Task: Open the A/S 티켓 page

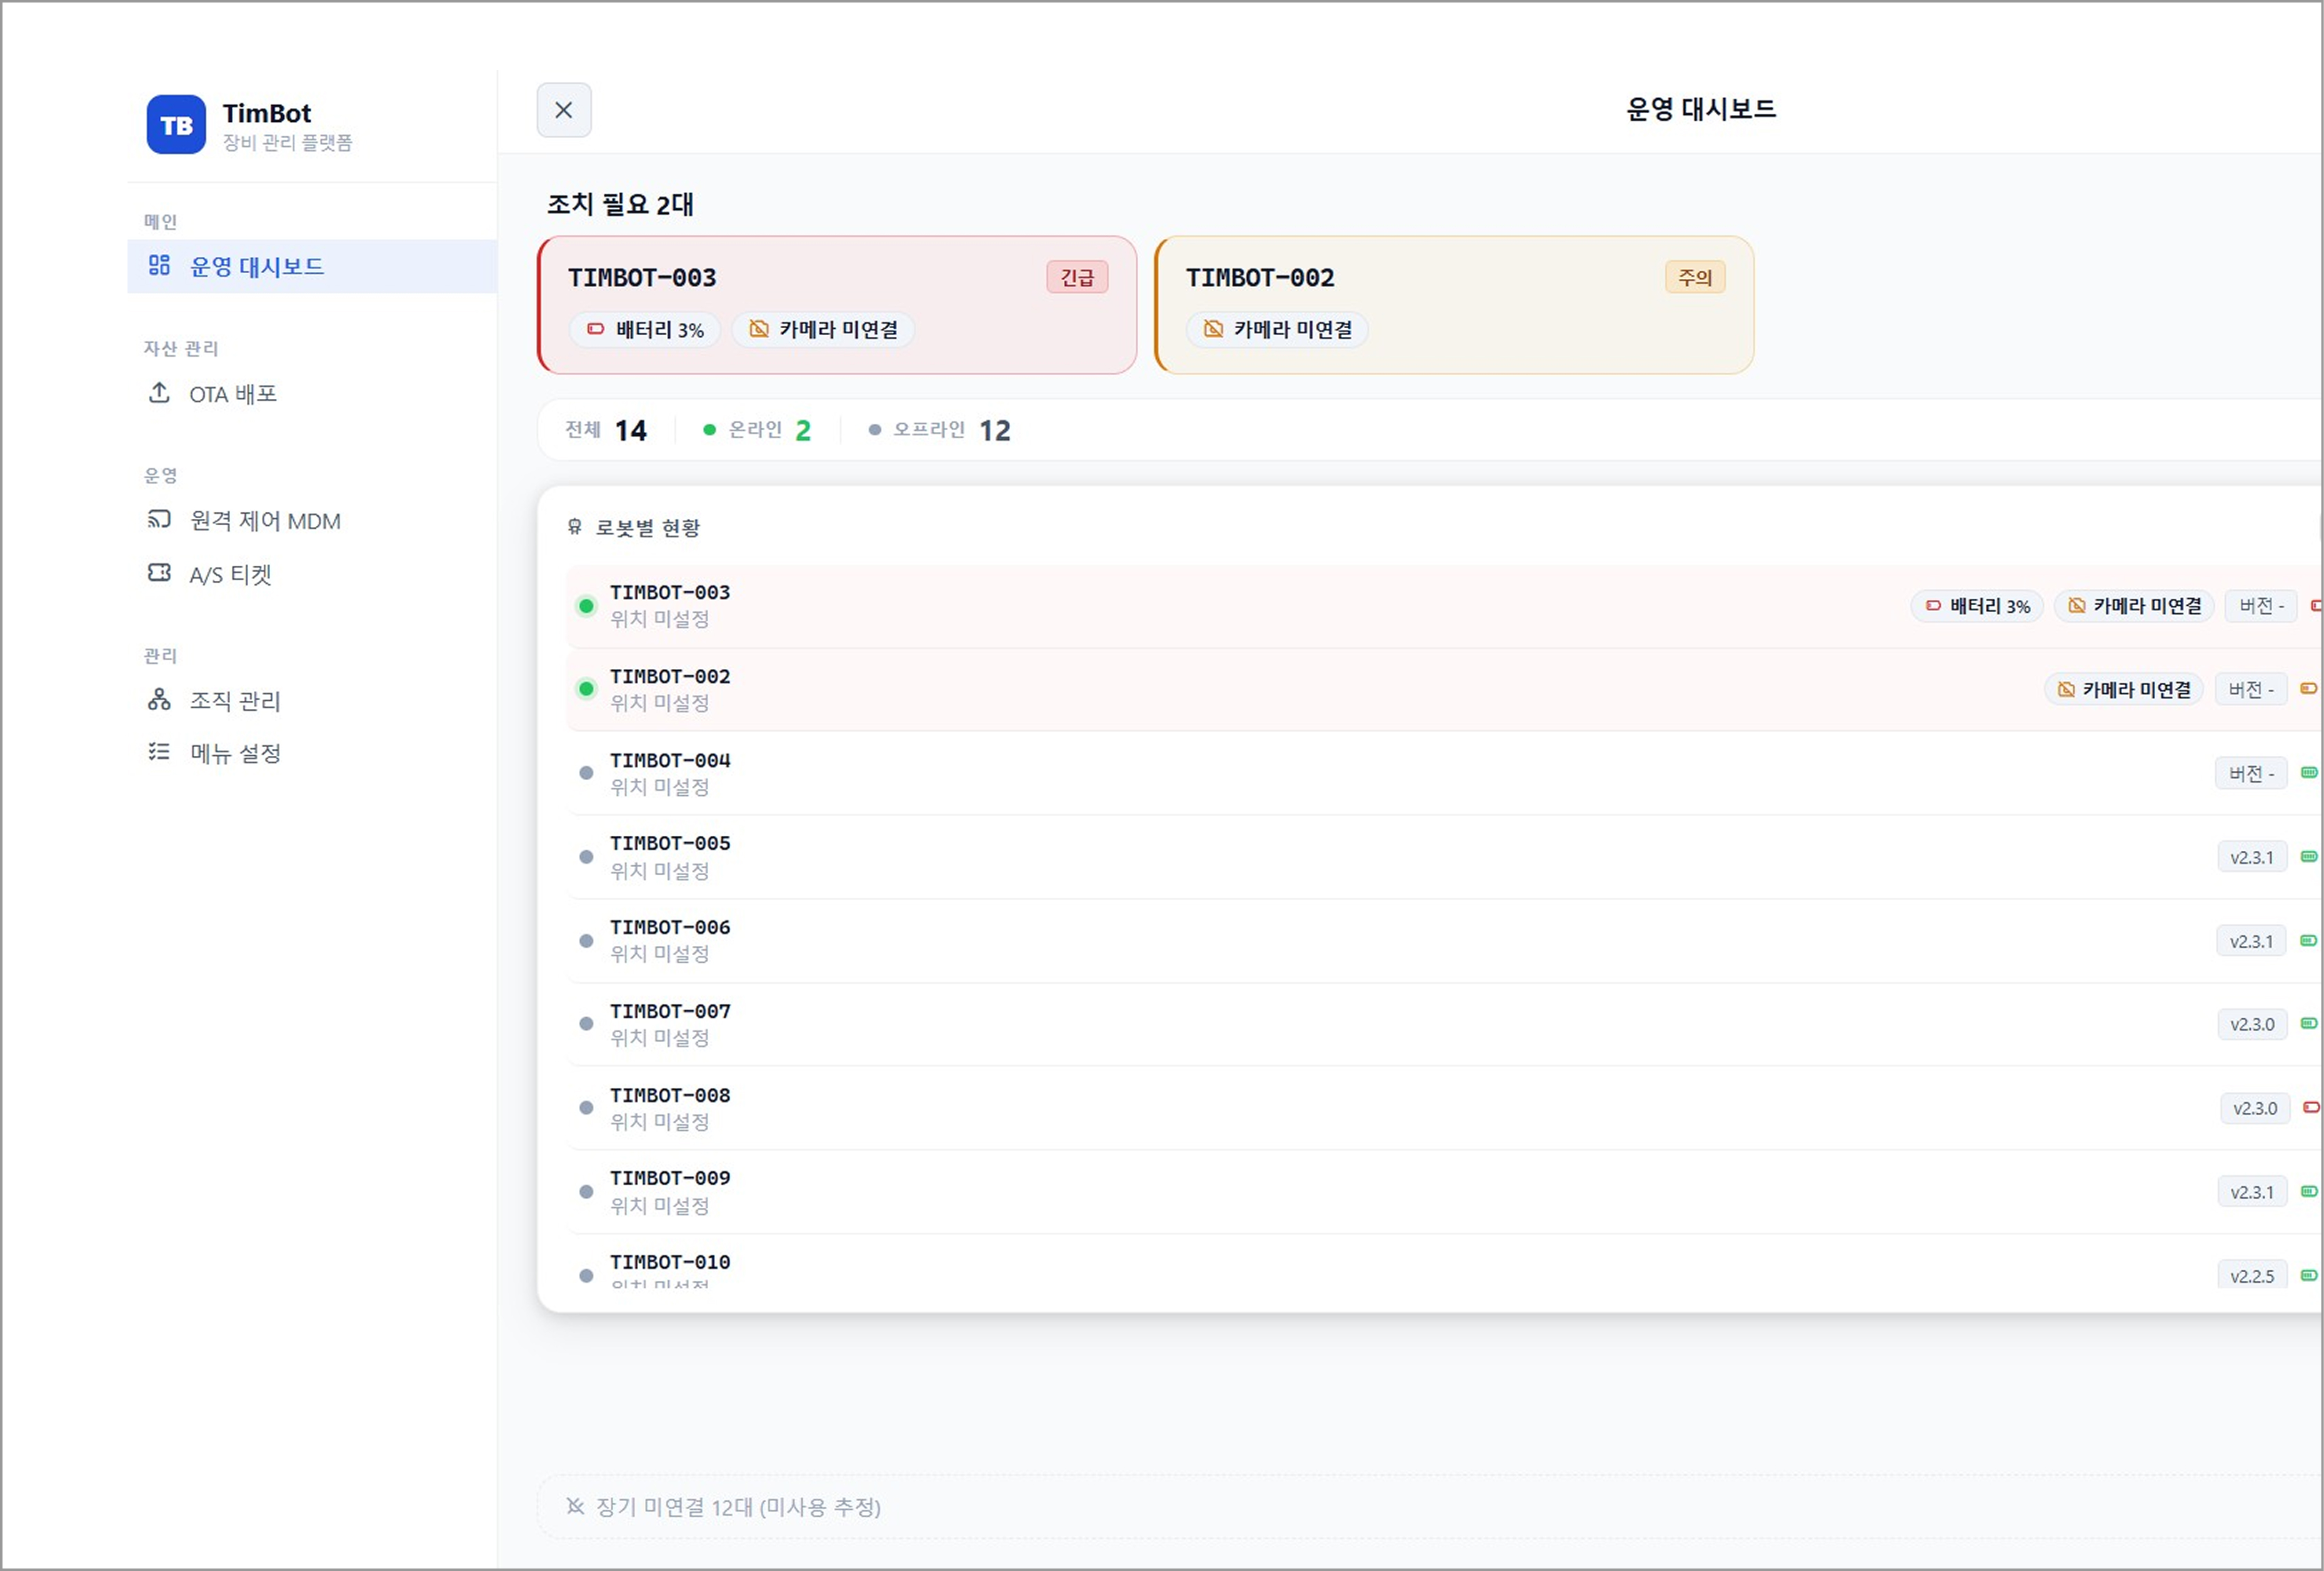Action: (x=312, y=574)
